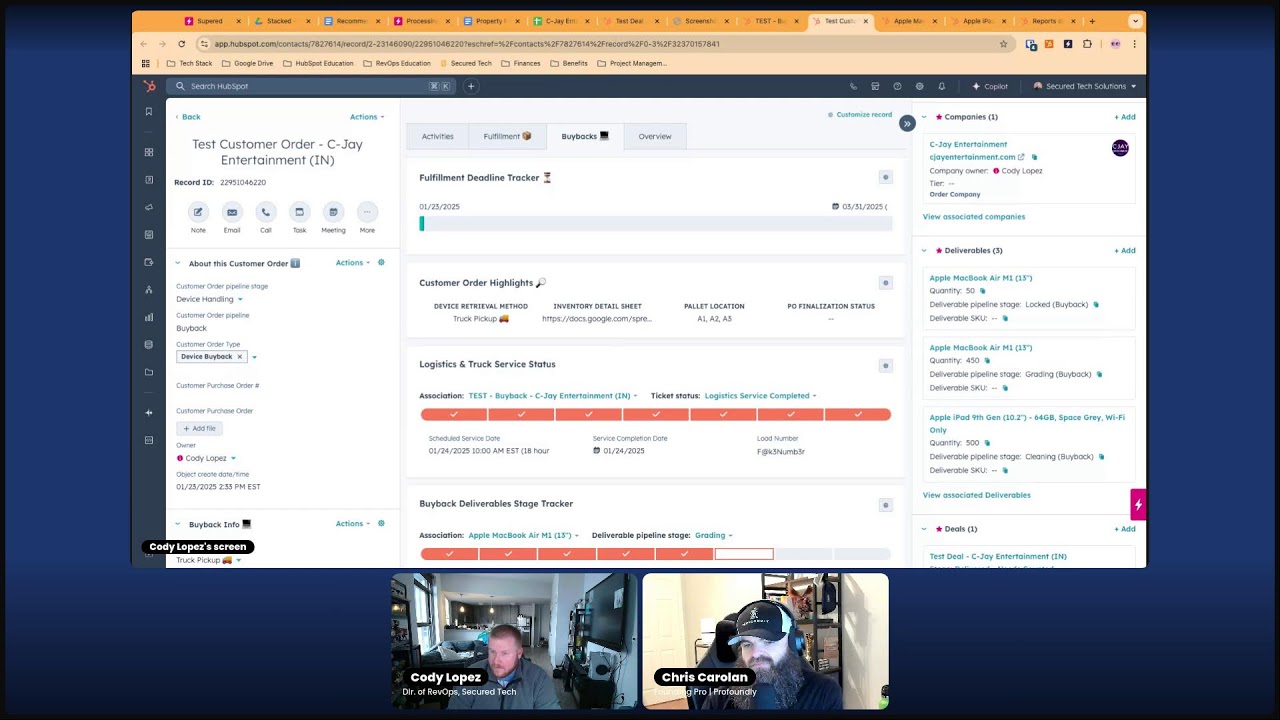Image resolution: width=1280 pixels, height=720 pixels.
Task: Switch to the Reports browser tab
Action: pos(1048,21)
